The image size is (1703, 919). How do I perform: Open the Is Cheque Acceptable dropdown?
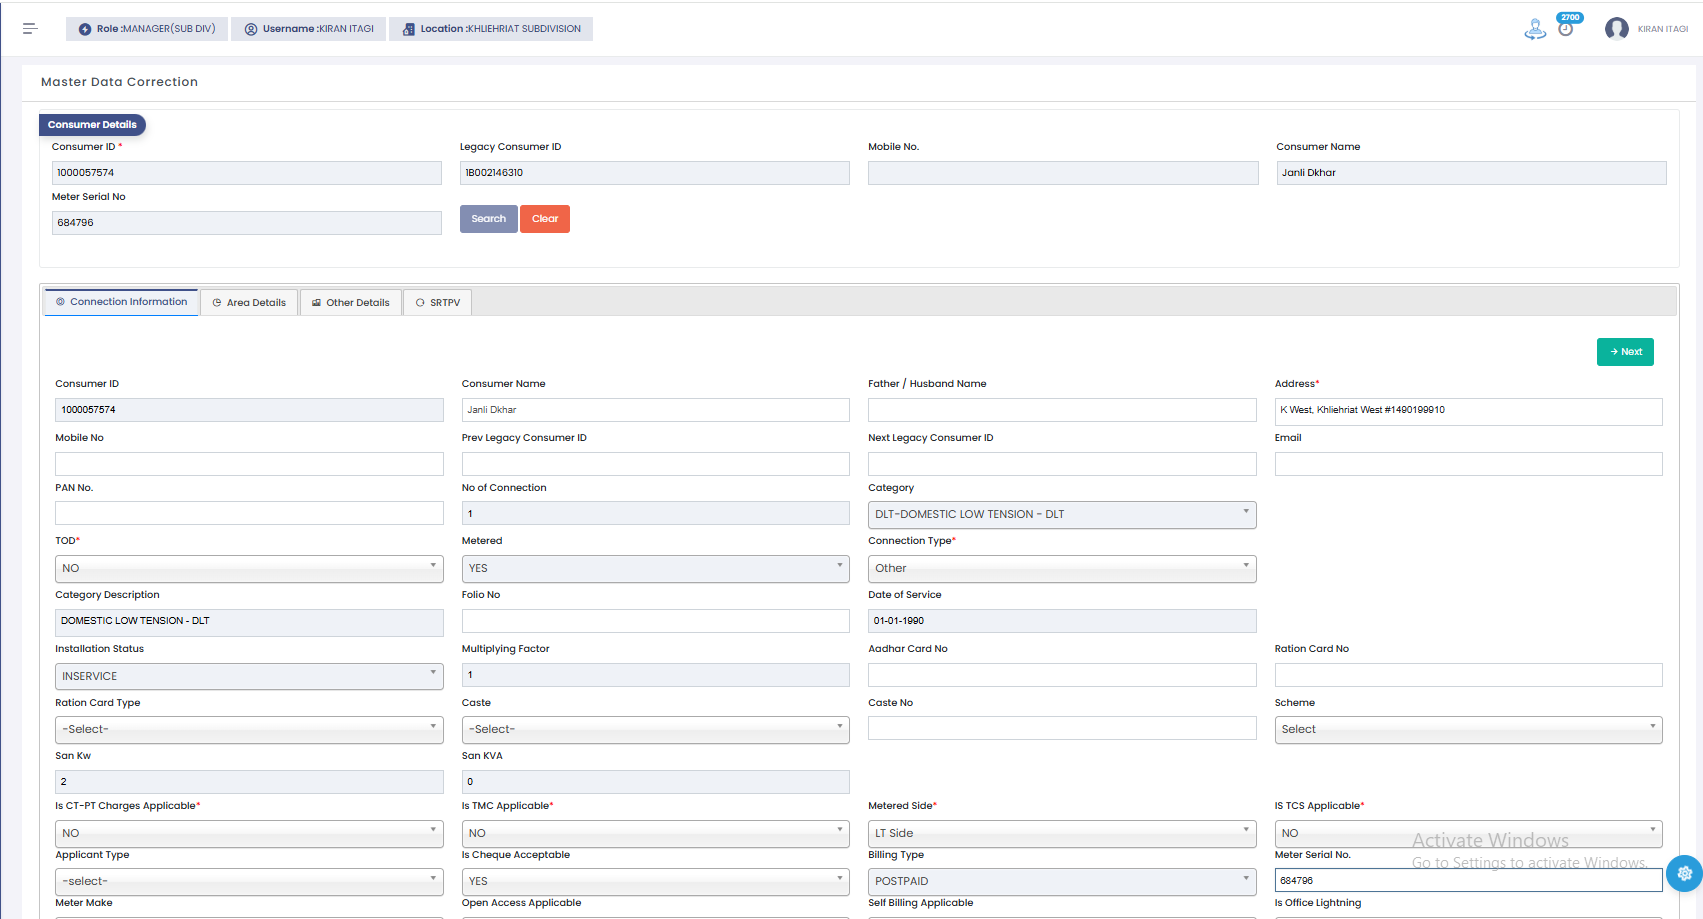pos(655,881)
